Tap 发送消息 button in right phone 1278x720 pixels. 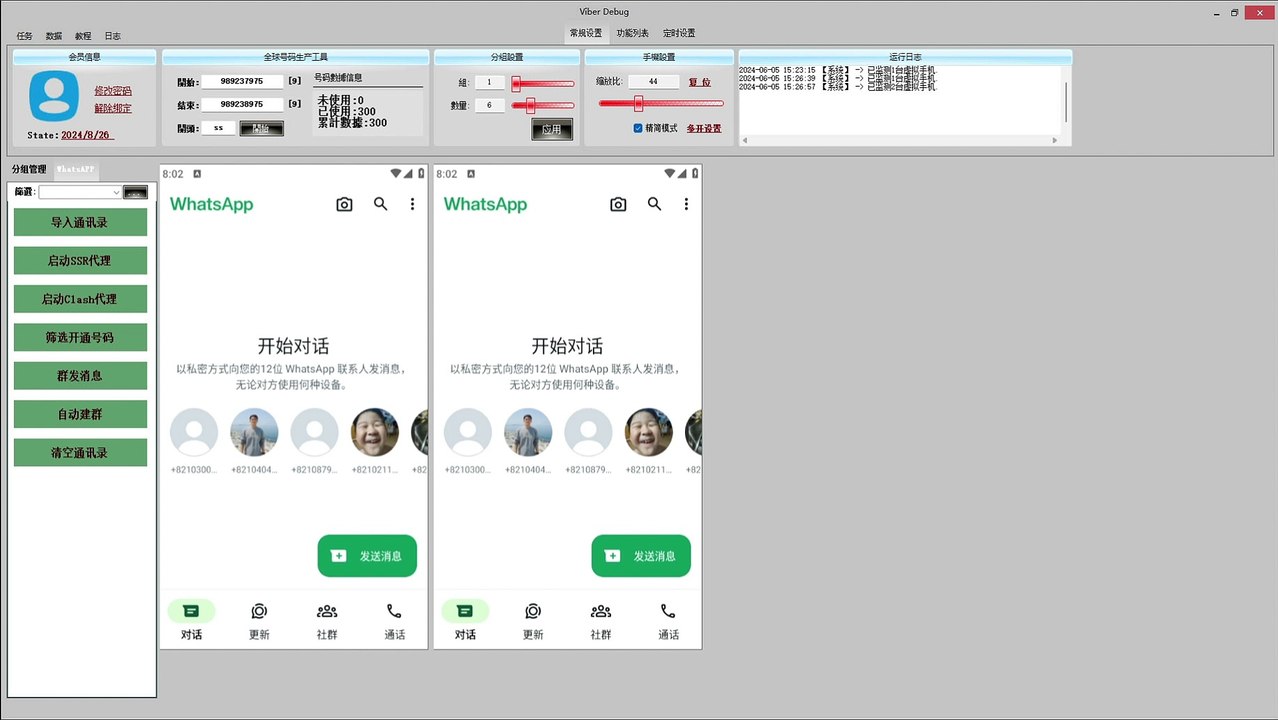click(641, 556)
